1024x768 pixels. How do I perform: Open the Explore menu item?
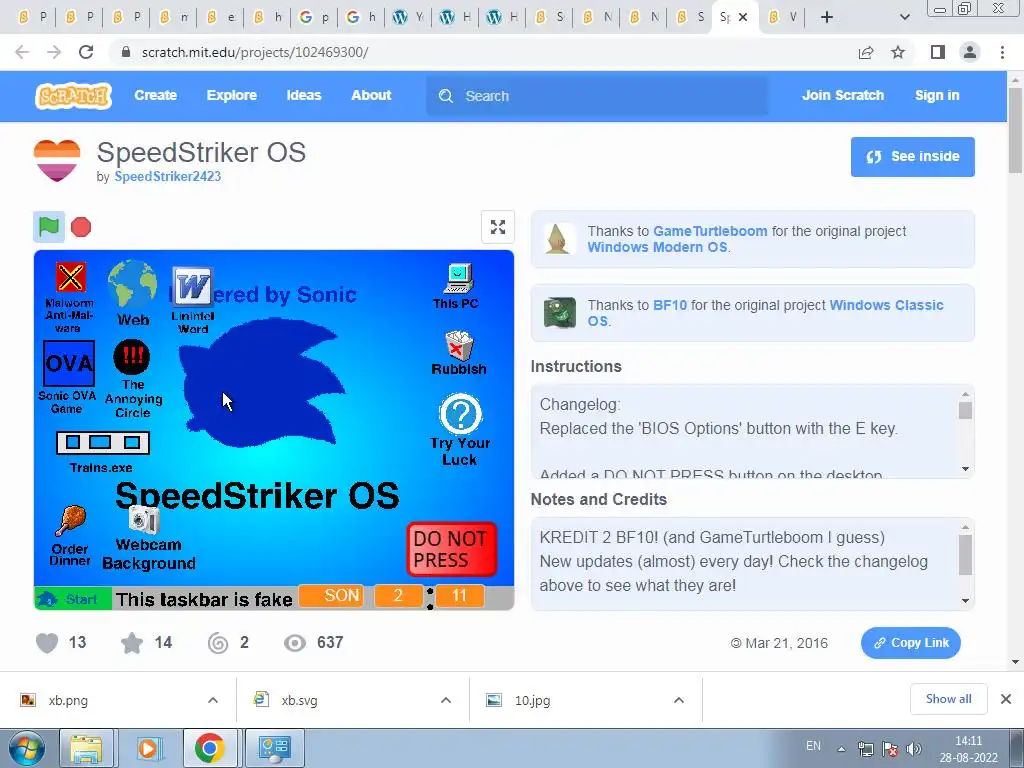click(x=232, y=95)
